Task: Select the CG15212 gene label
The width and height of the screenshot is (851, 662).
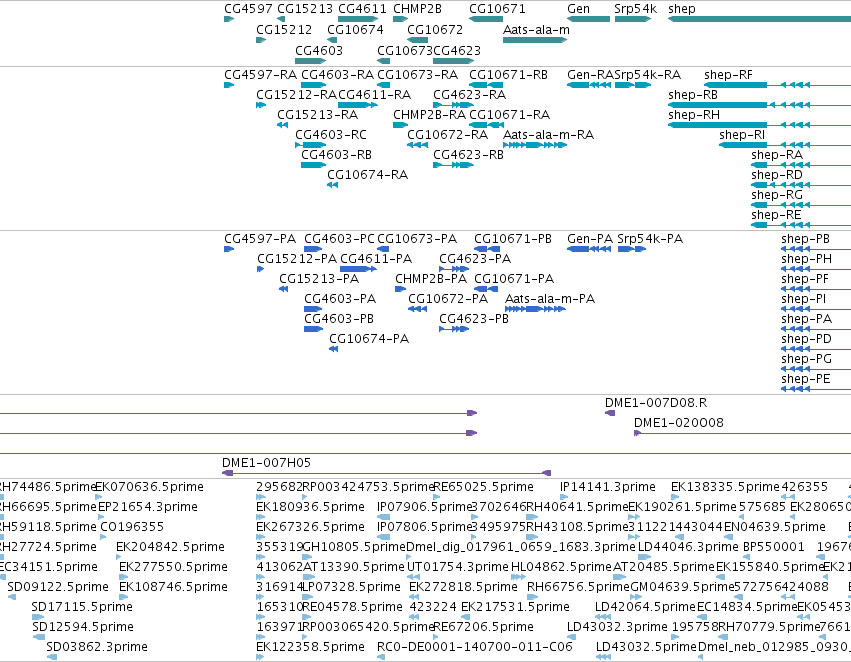Action: [x=284, y=29]
